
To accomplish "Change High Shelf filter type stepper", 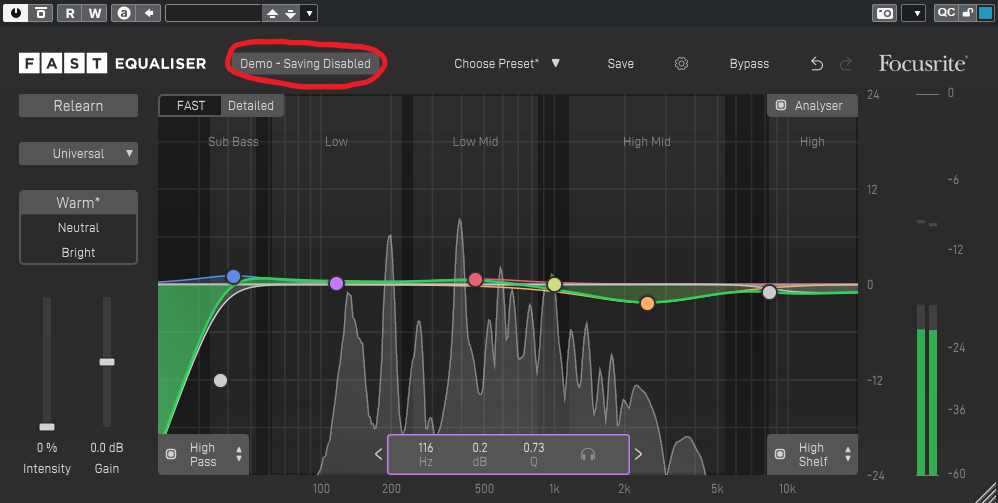I will (x=848, y=454).
